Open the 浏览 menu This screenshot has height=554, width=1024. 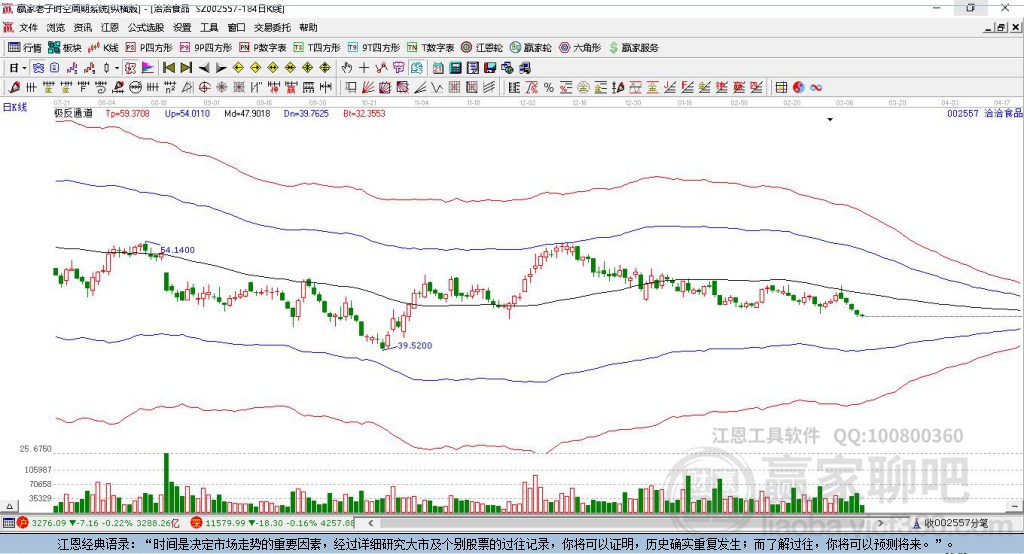pyautogui.click(x=56, y=27)
